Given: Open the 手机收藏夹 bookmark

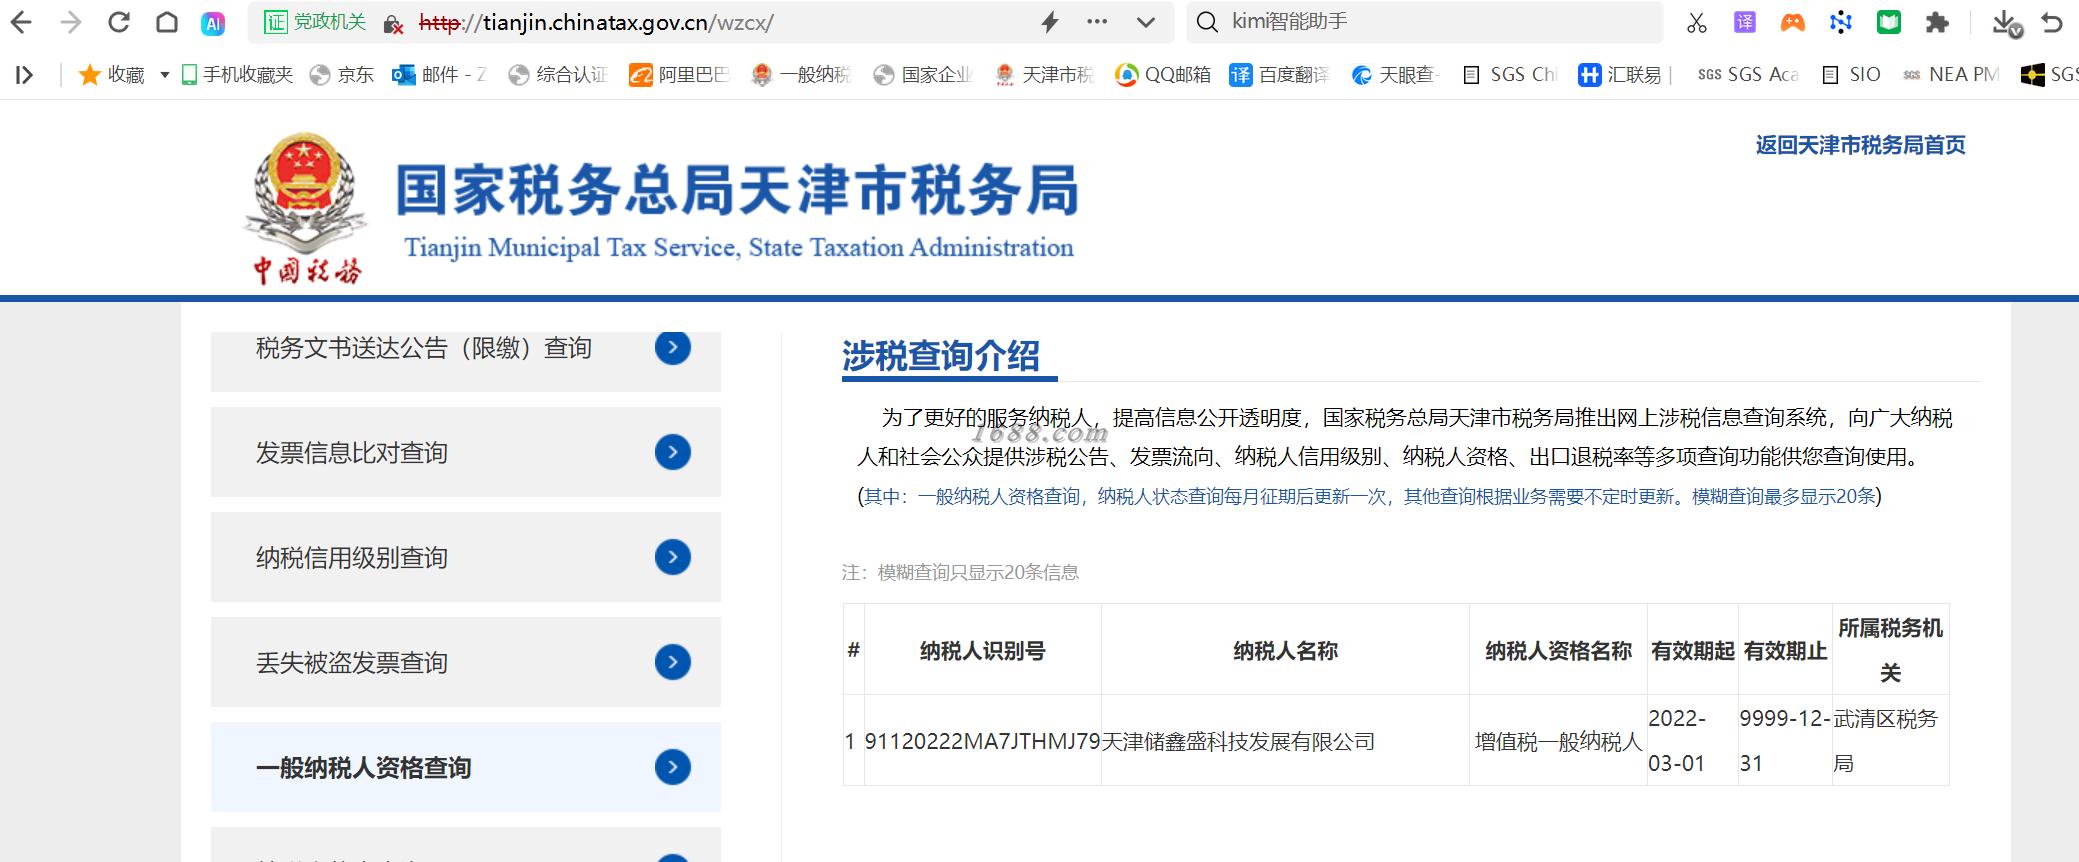Looking at the screenshot, I should click(238, 75).
